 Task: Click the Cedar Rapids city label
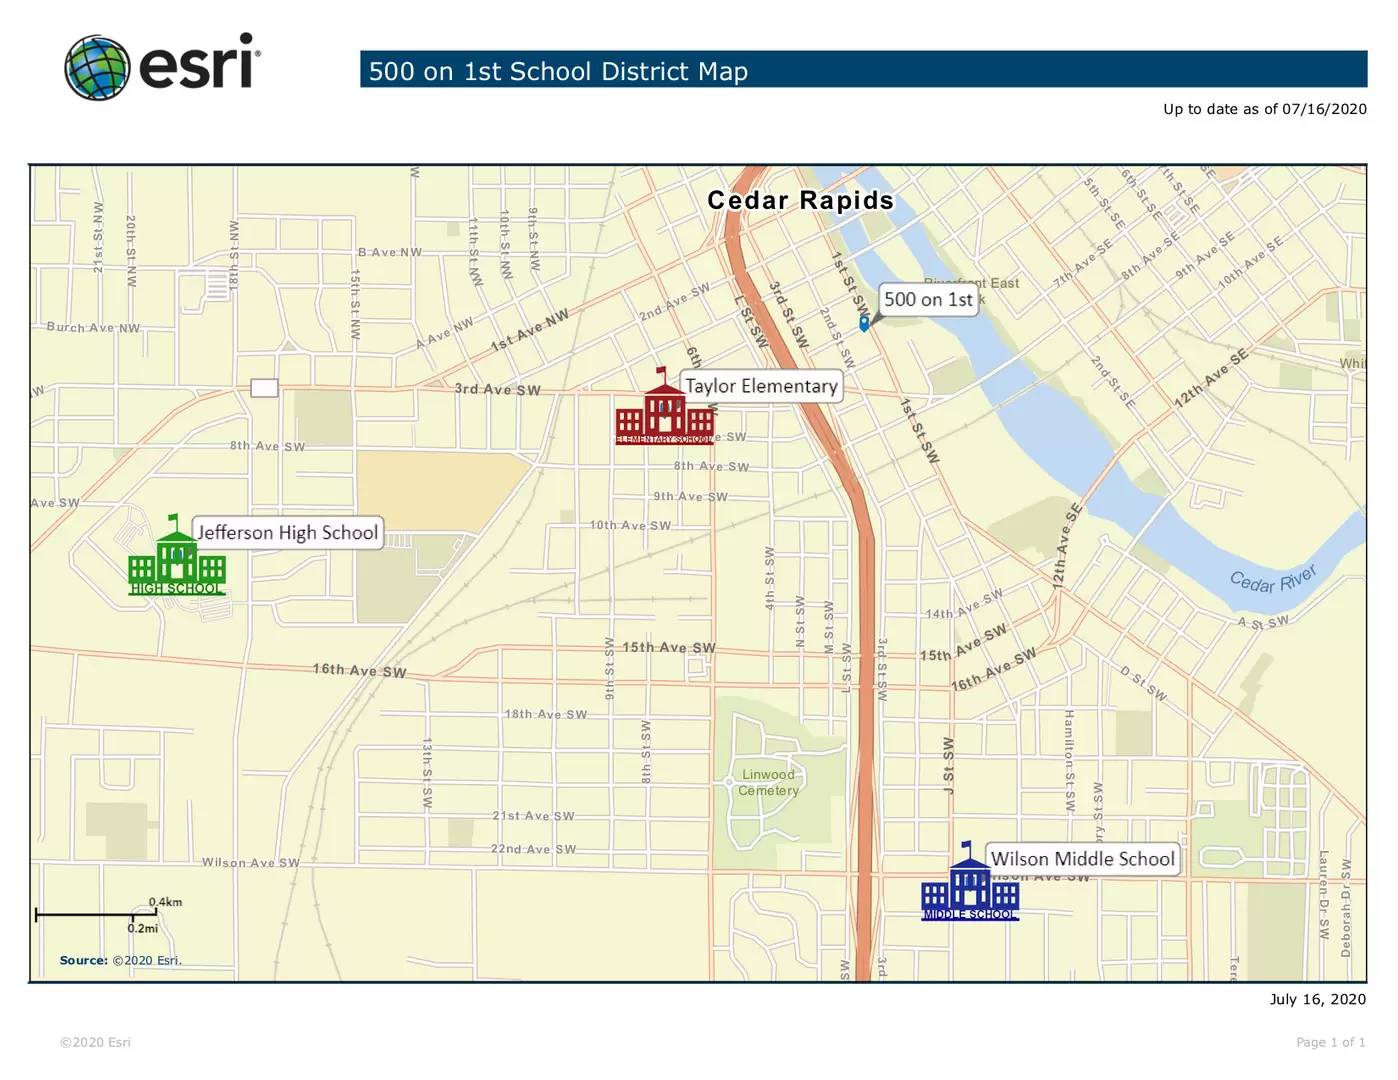point(800,200)
